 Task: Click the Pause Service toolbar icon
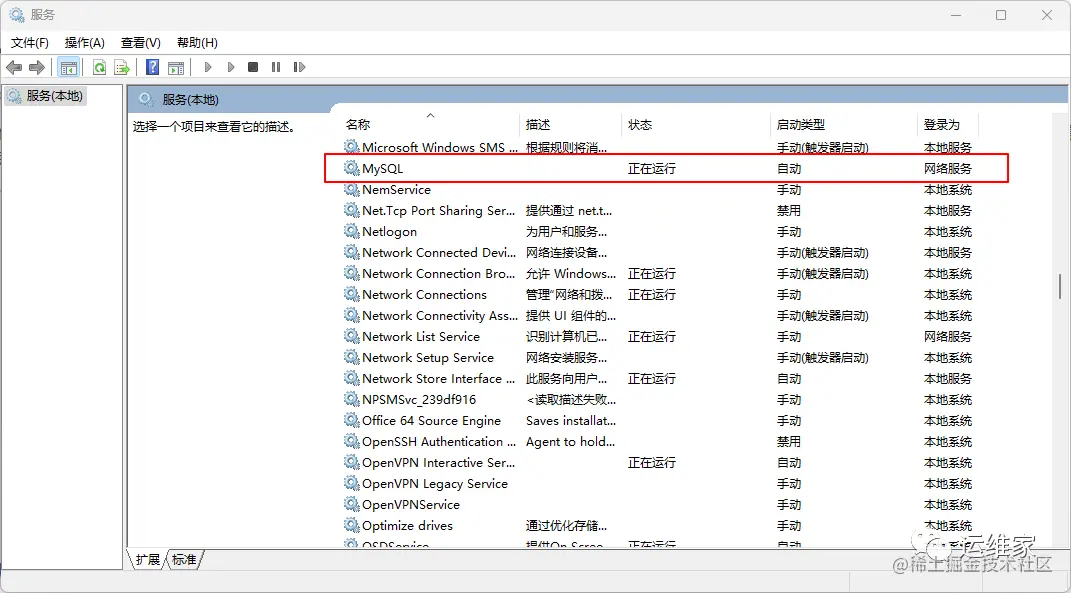point(276,67)
